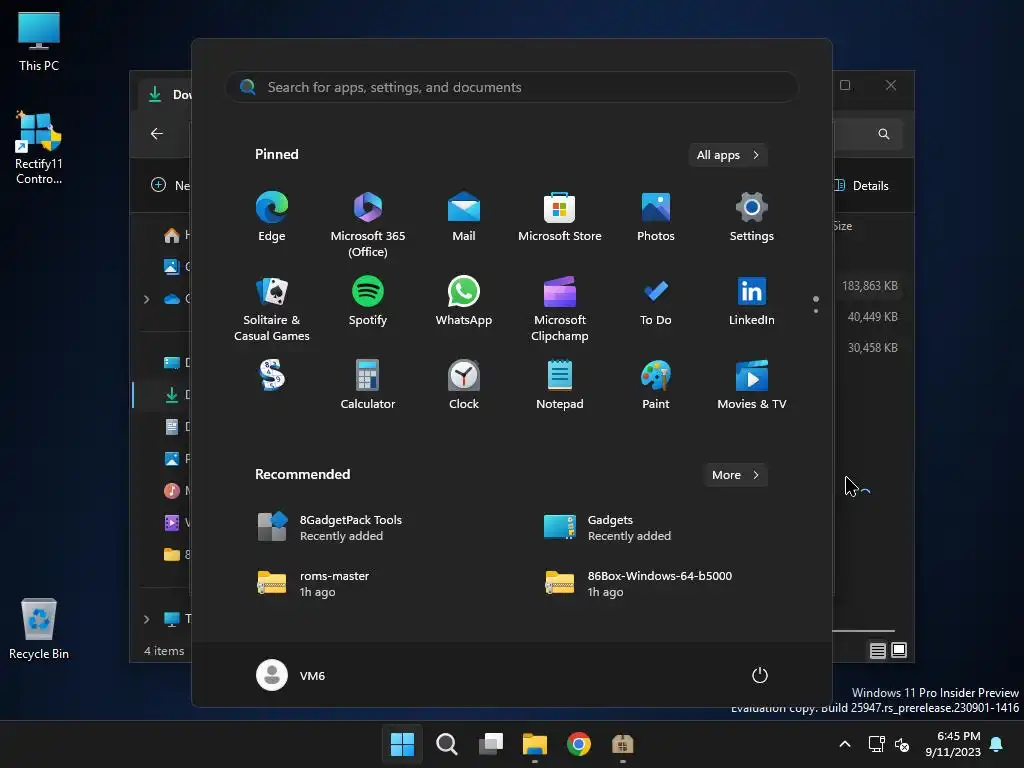This screenshot has width=1024, height=768.
Task: Open Solitaire & Casual Games
Action: tap(272, 309)
